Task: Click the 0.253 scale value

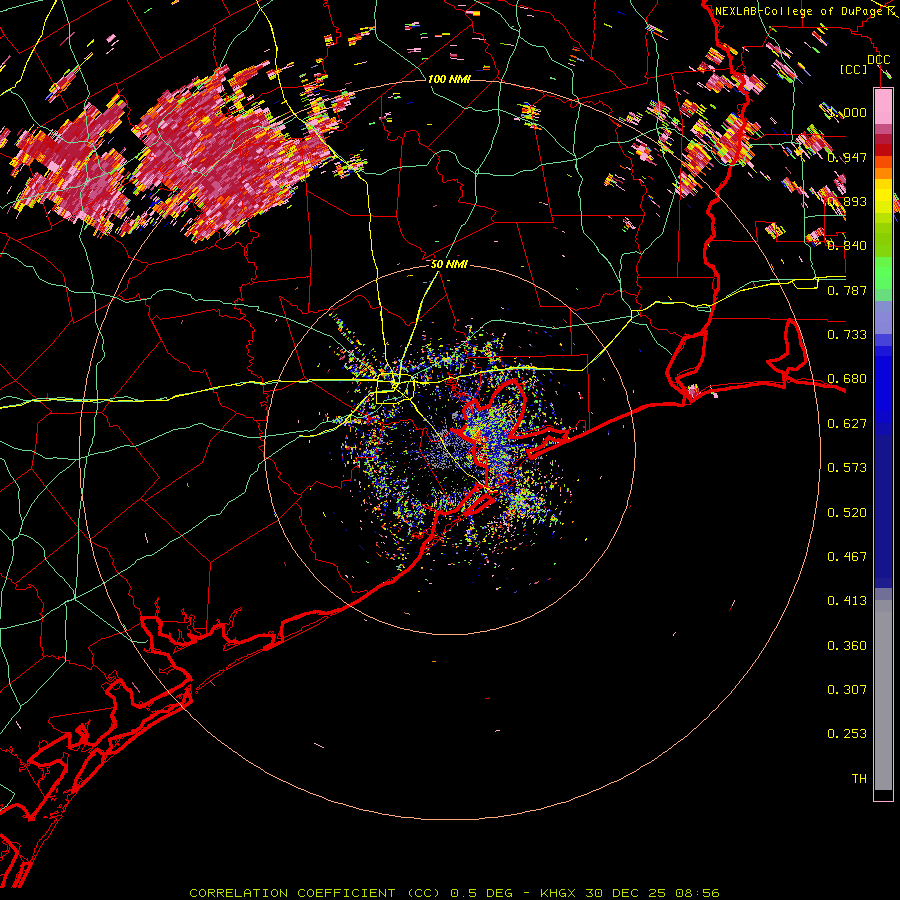Action: tap(847, 734)
